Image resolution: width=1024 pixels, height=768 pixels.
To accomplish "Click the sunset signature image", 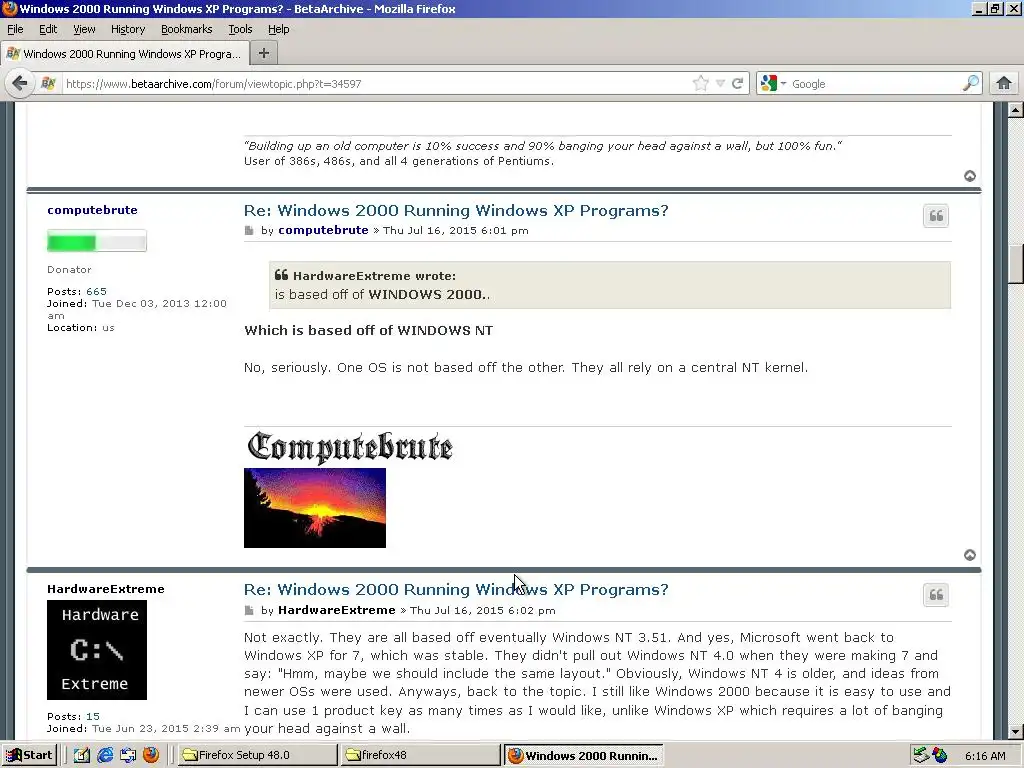I will click(x=315, y=508).
